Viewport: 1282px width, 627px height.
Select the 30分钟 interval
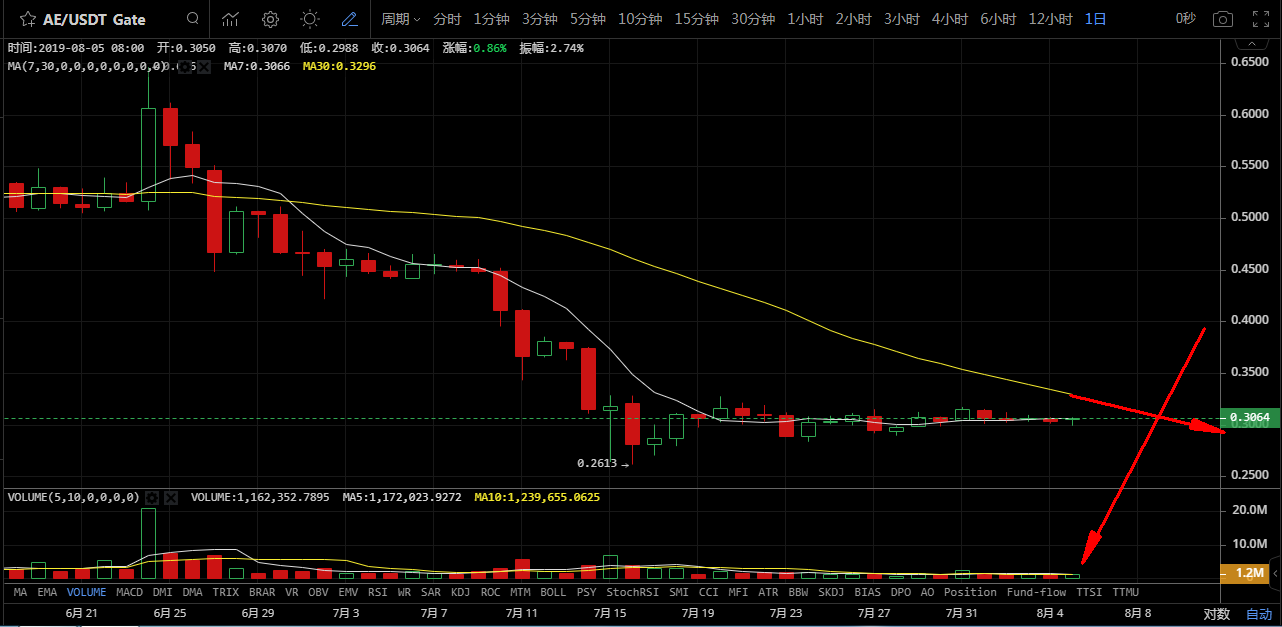click(753, 19)
